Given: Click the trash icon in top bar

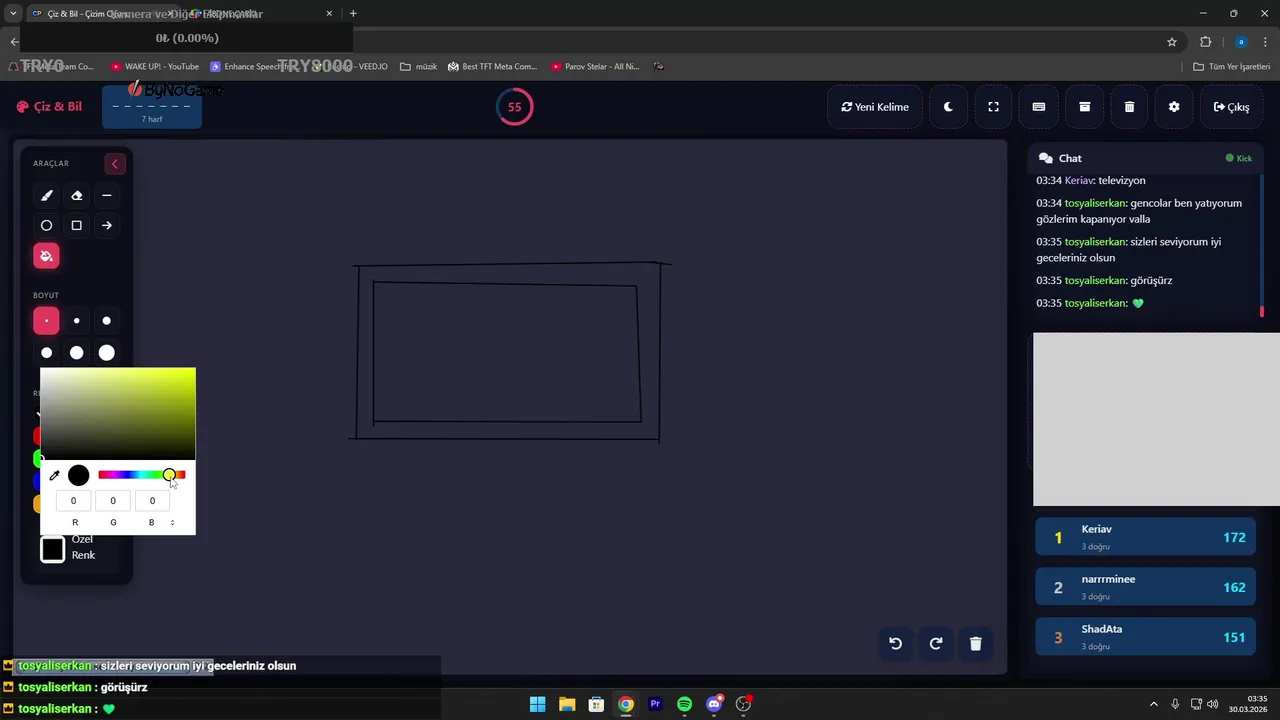Looking at the screenshot, I should (1129, 107).
